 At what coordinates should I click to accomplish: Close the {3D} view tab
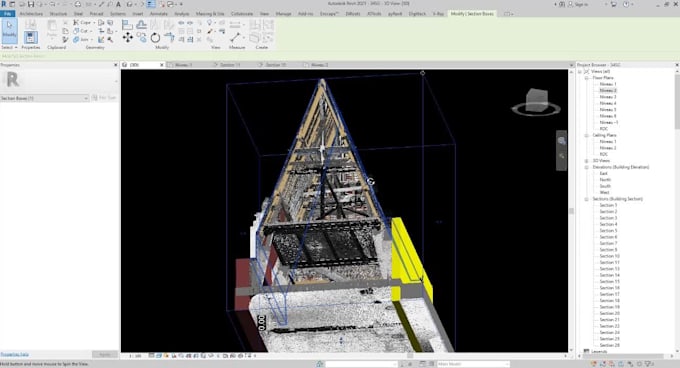162,65
